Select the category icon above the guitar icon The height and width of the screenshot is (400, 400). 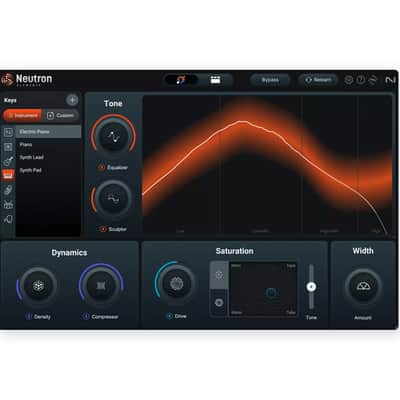[8, 147]
